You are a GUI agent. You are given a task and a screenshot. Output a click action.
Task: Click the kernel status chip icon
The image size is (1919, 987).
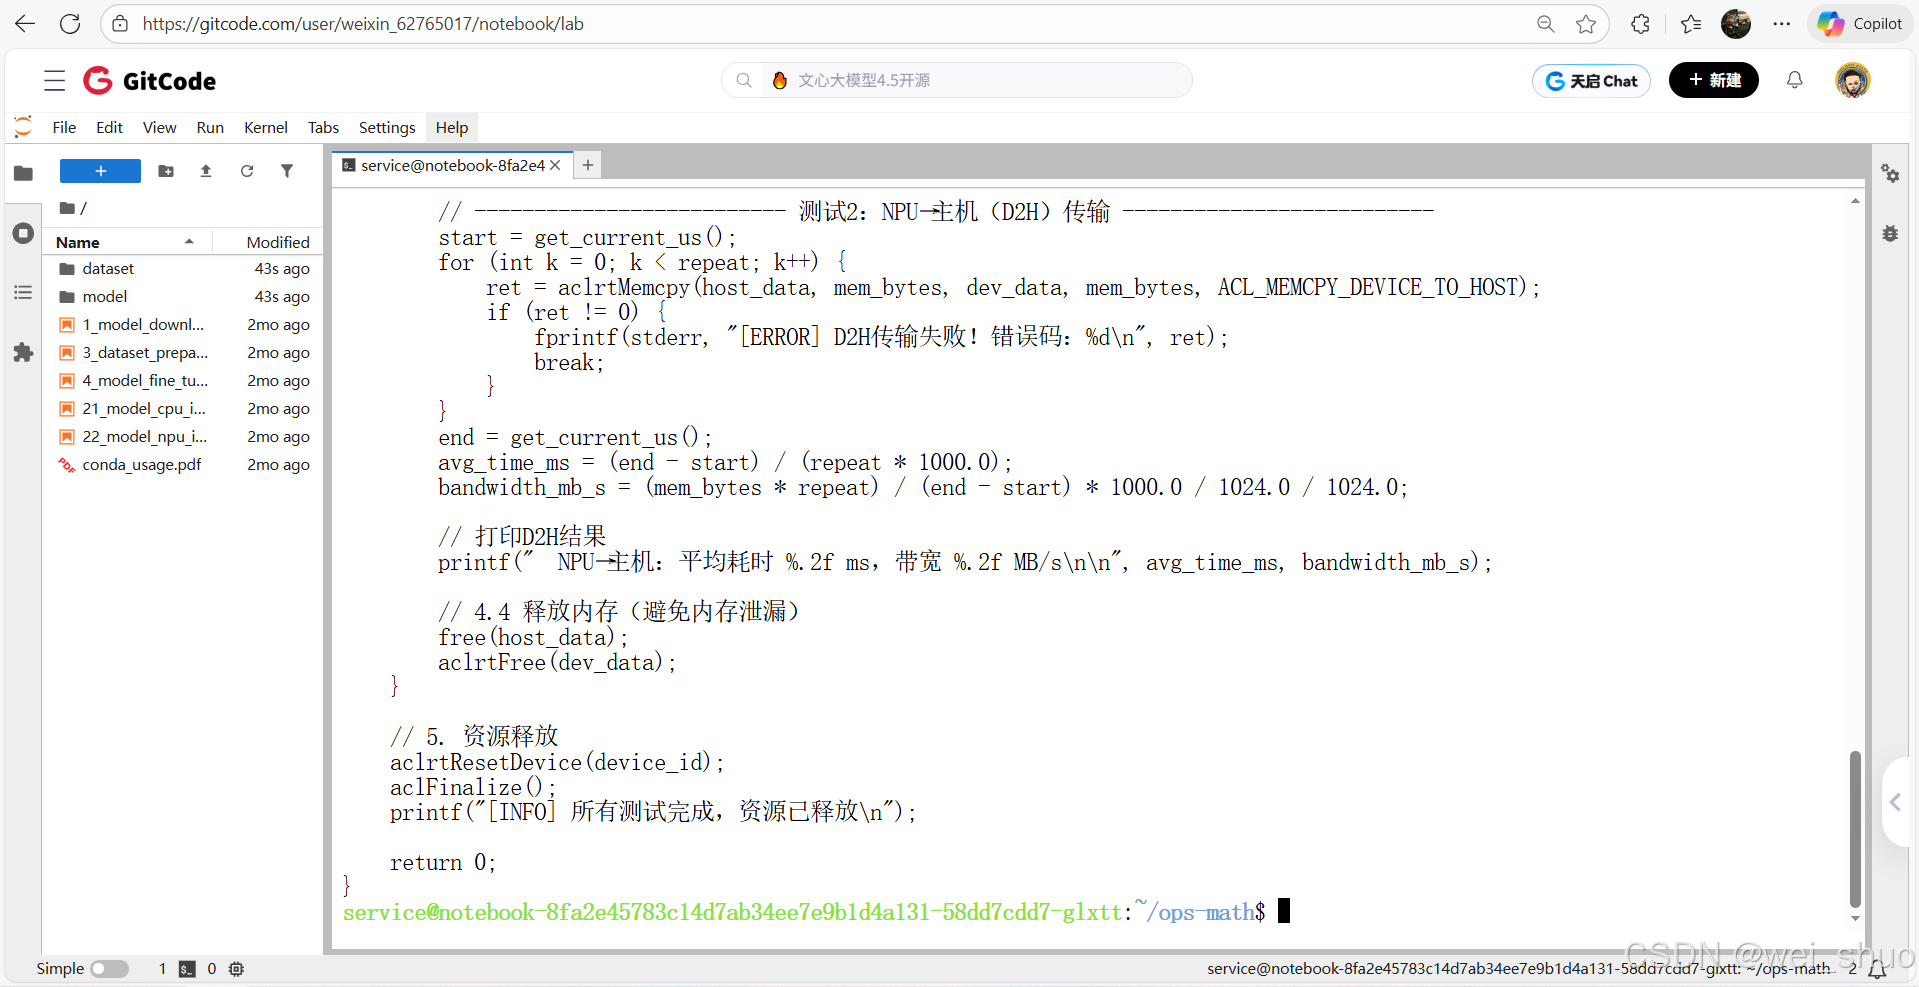(236, 969)
